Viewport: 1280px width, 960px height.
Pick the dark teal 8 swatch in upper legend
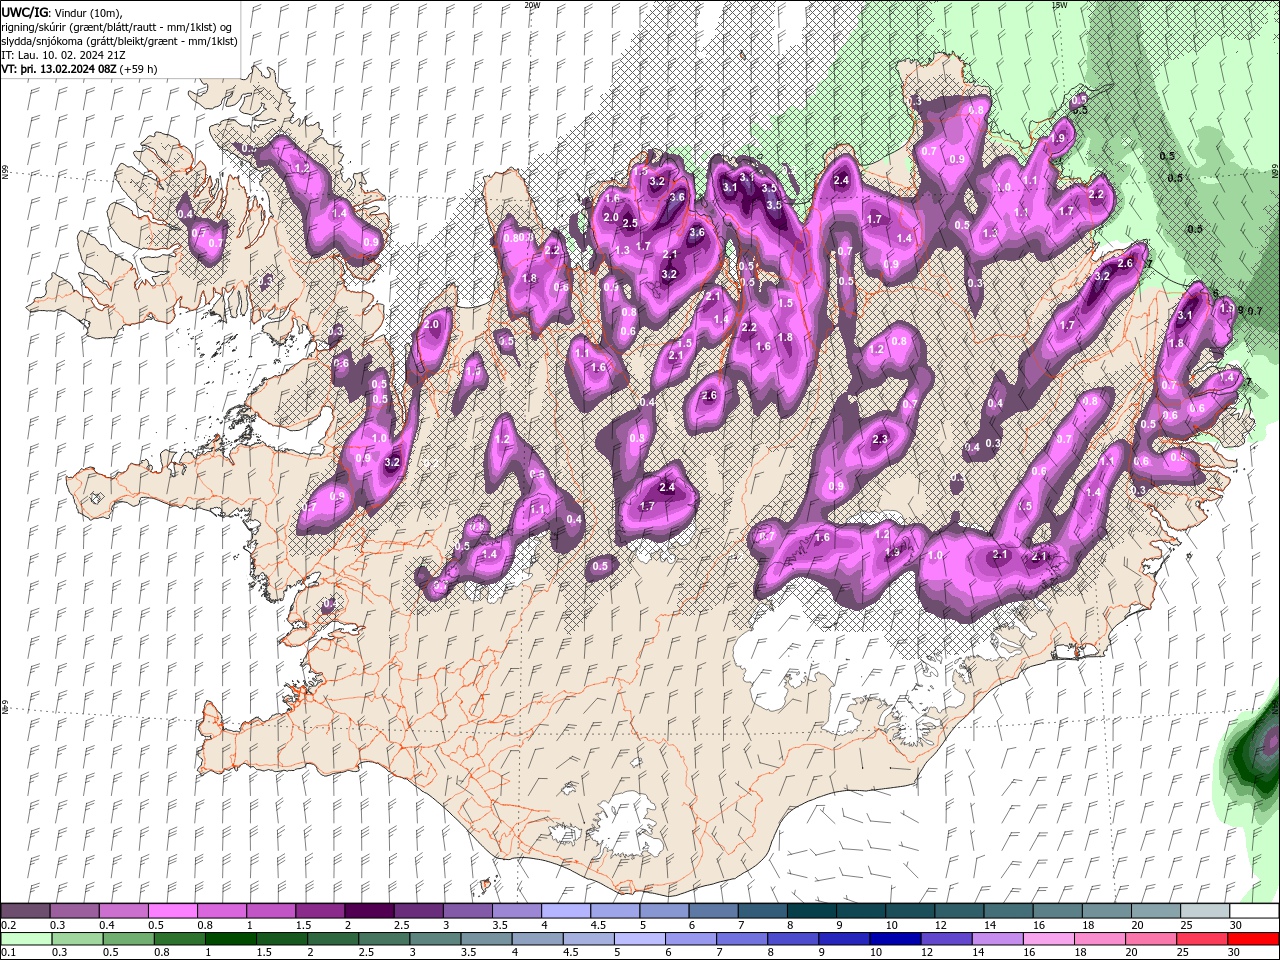tap(811, 911)
